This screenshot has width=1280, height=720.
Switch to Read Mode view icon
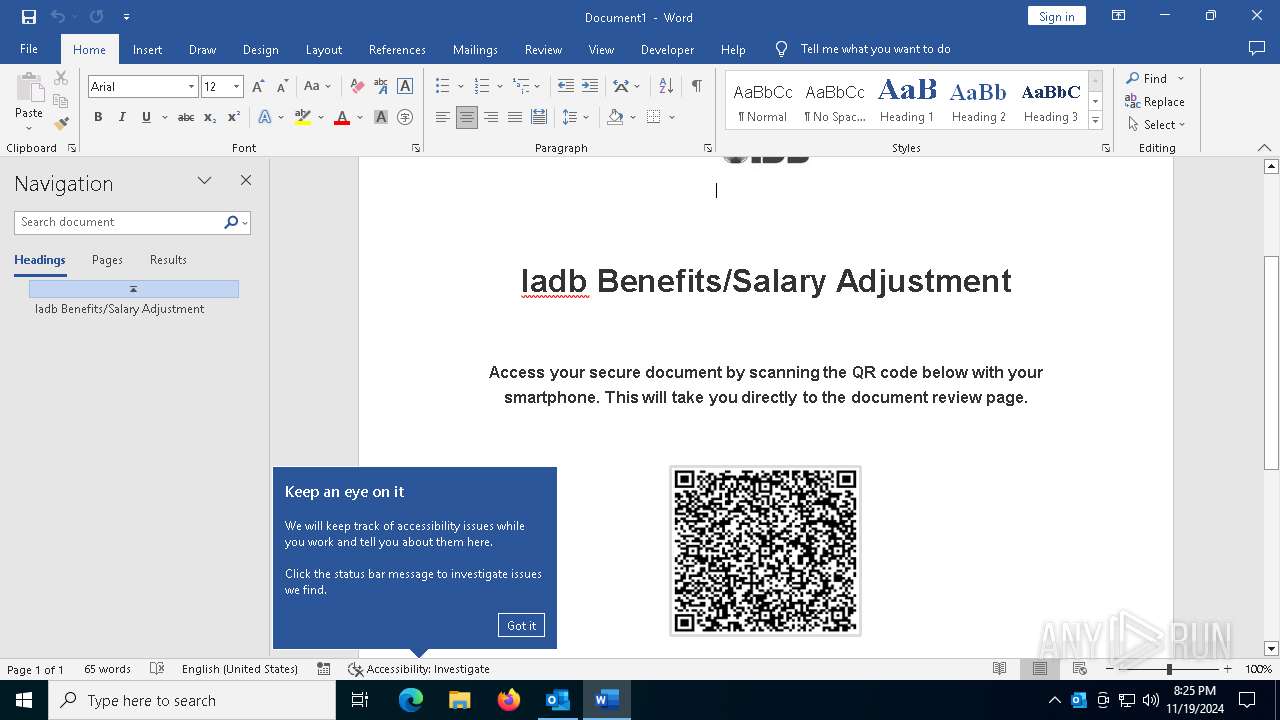click(999, 669)
